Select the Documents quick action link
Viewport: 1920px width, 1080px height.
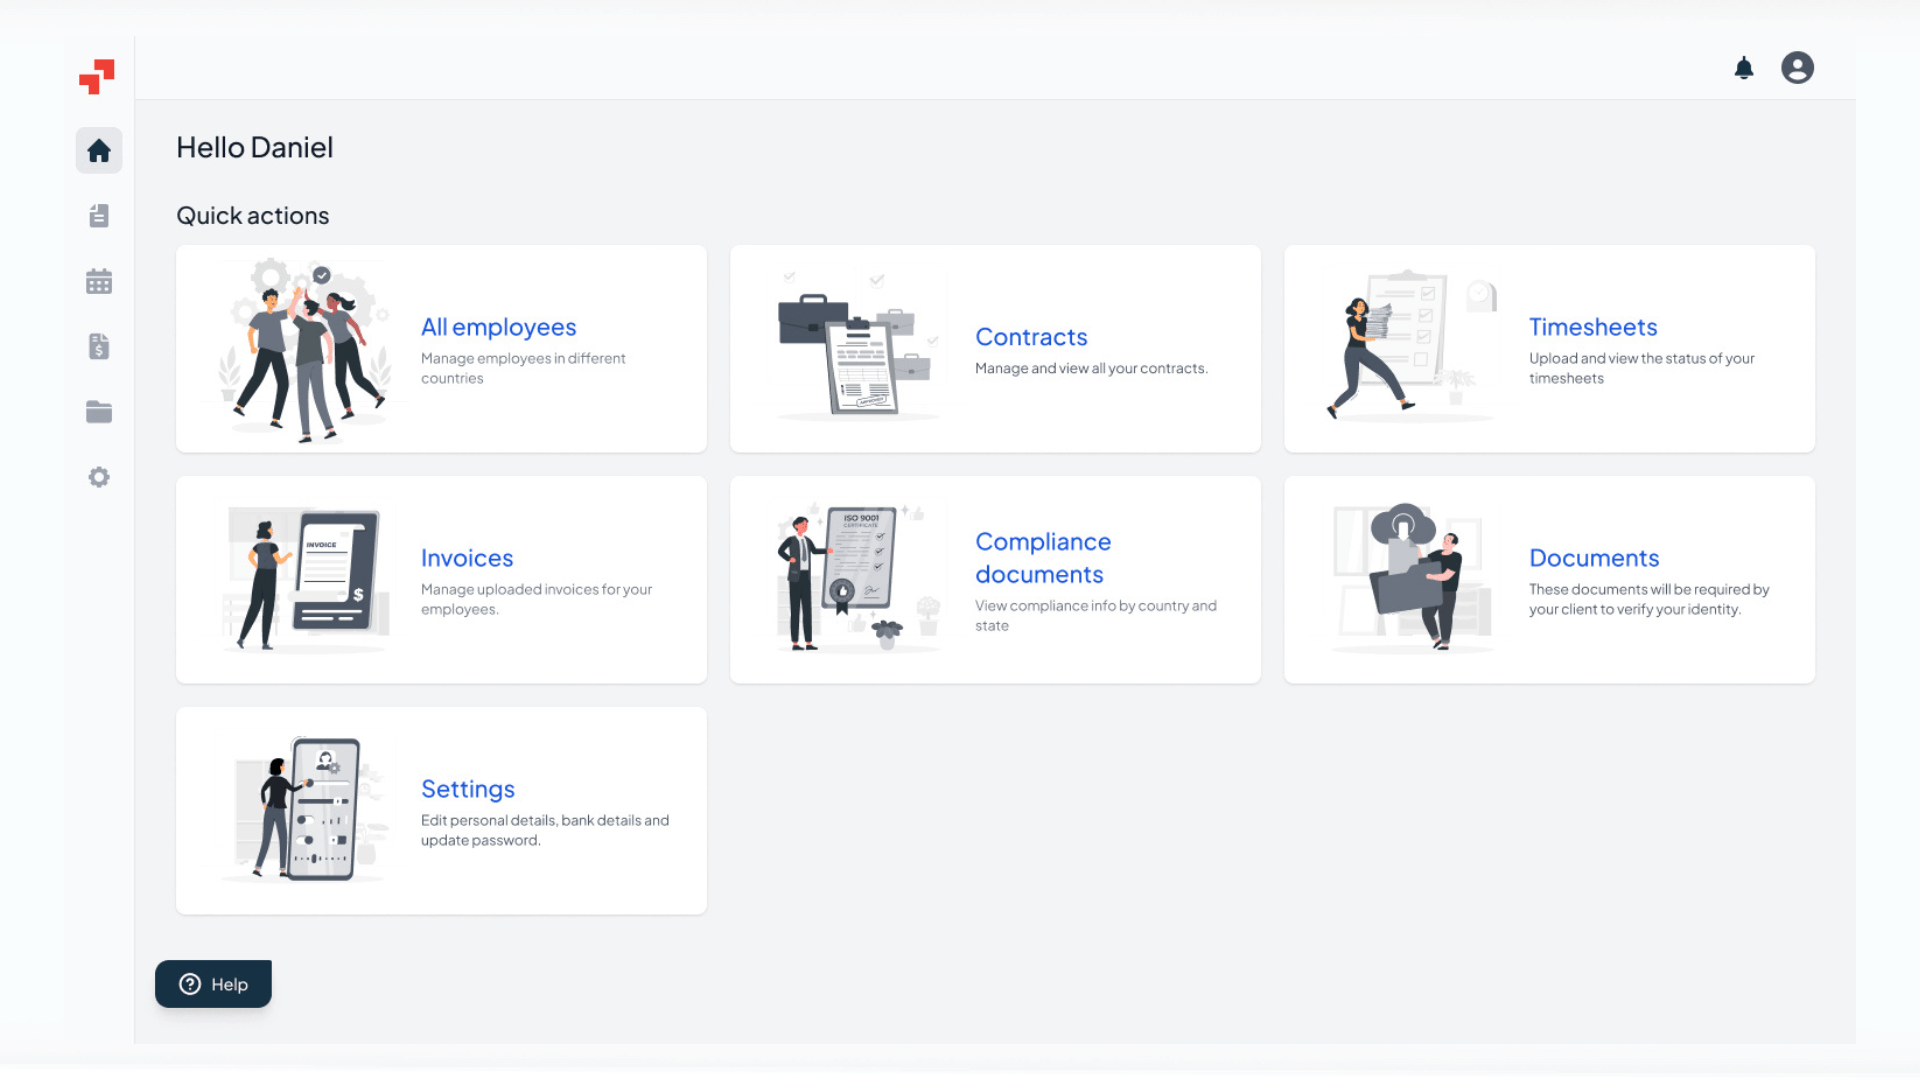pyautogui.click(x=1593, y=558)
